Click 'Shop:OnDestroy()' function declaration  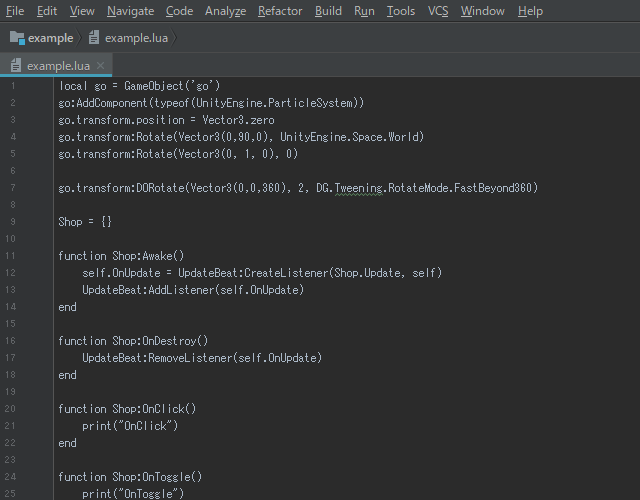[160, 341]
